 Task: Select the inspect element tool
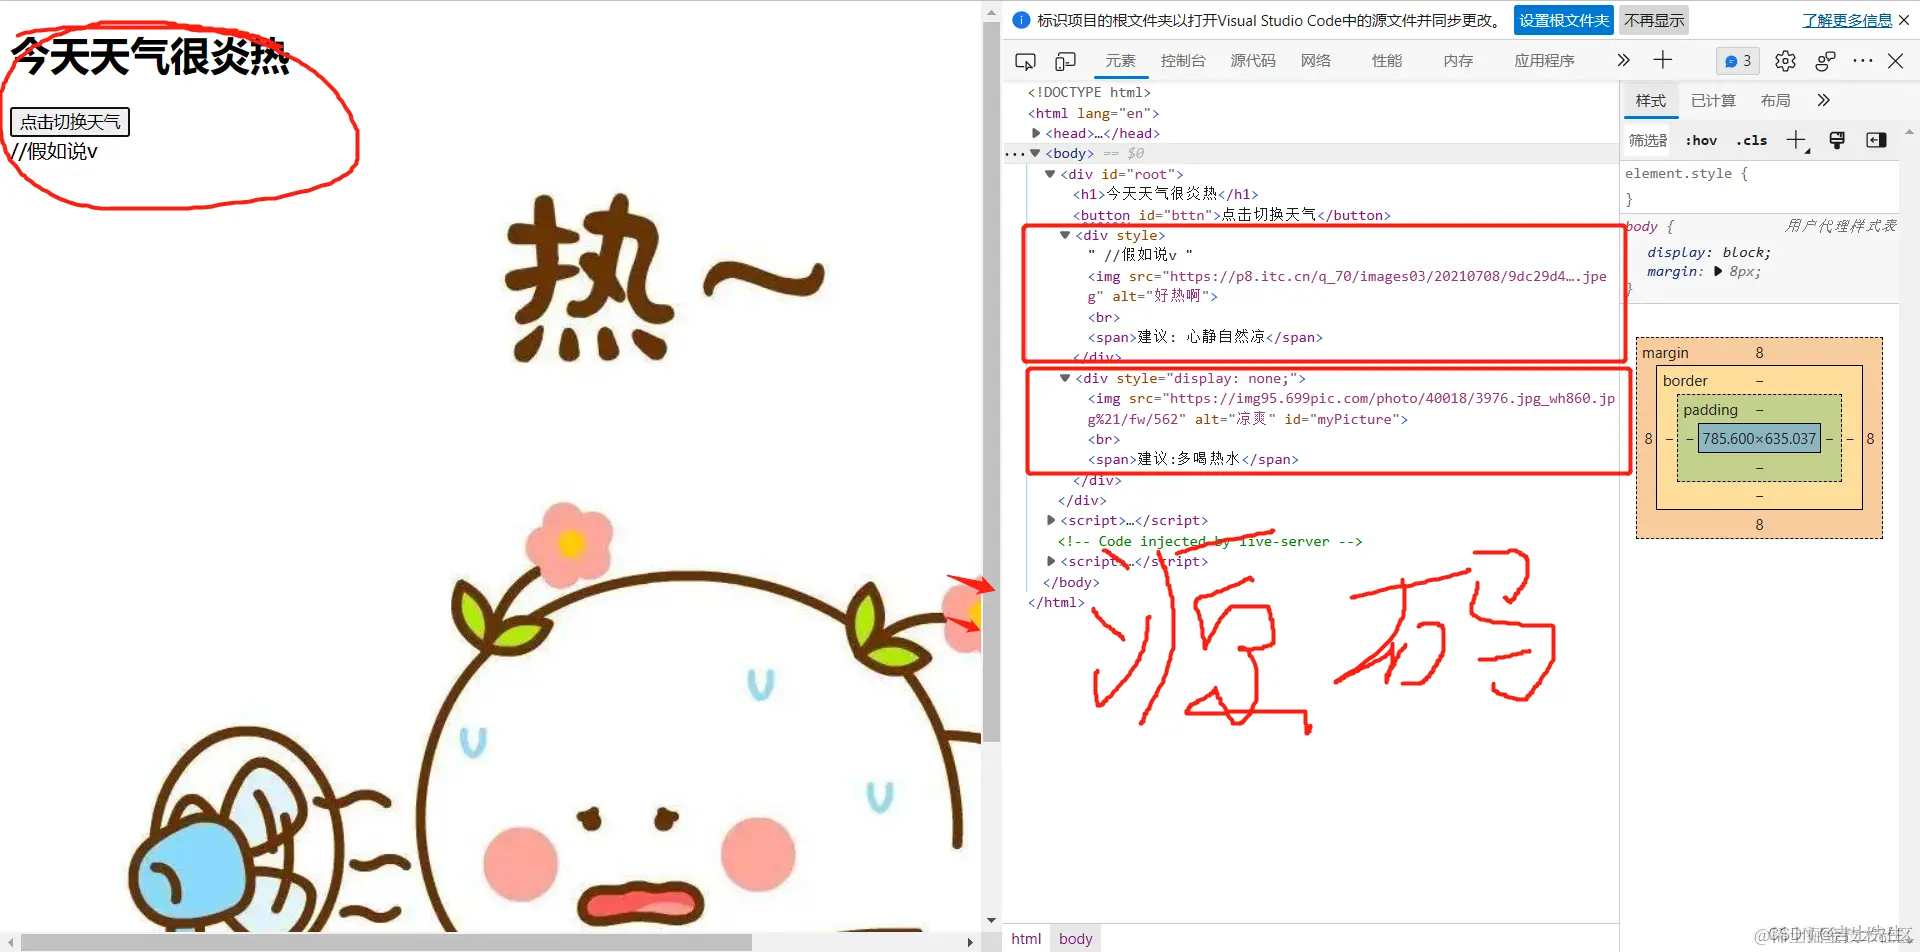click(x=1025, y=61)
